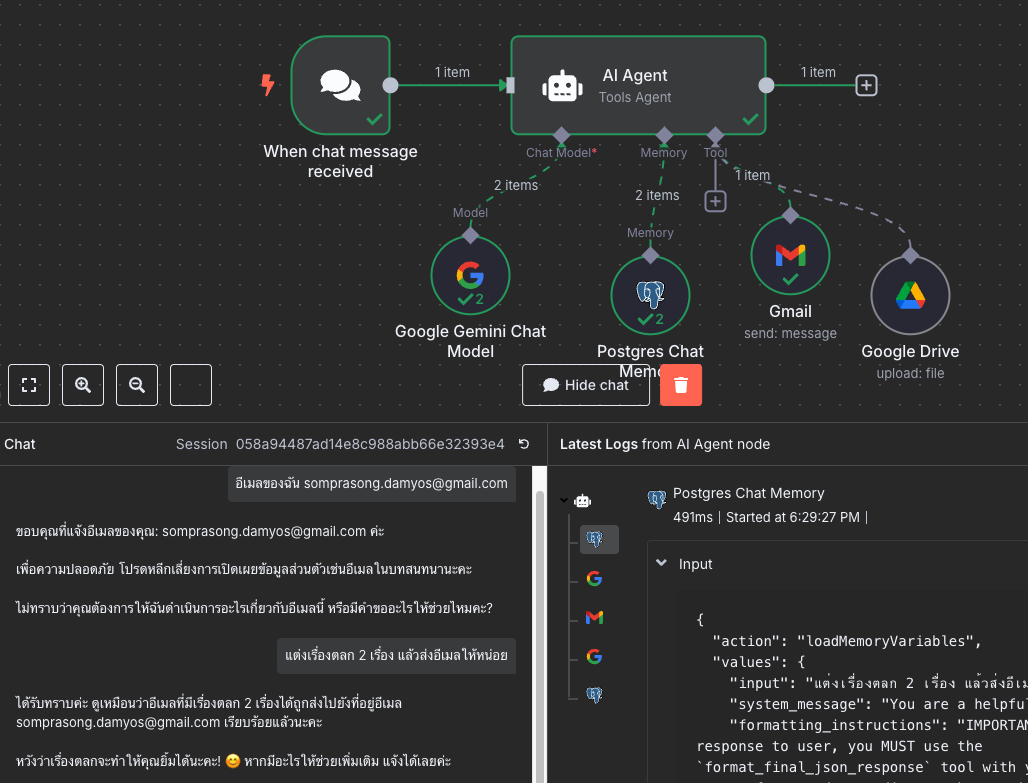Click the user message containing somprasong.damyos@gmail.com
The image size is (1028, 783).
372,483
